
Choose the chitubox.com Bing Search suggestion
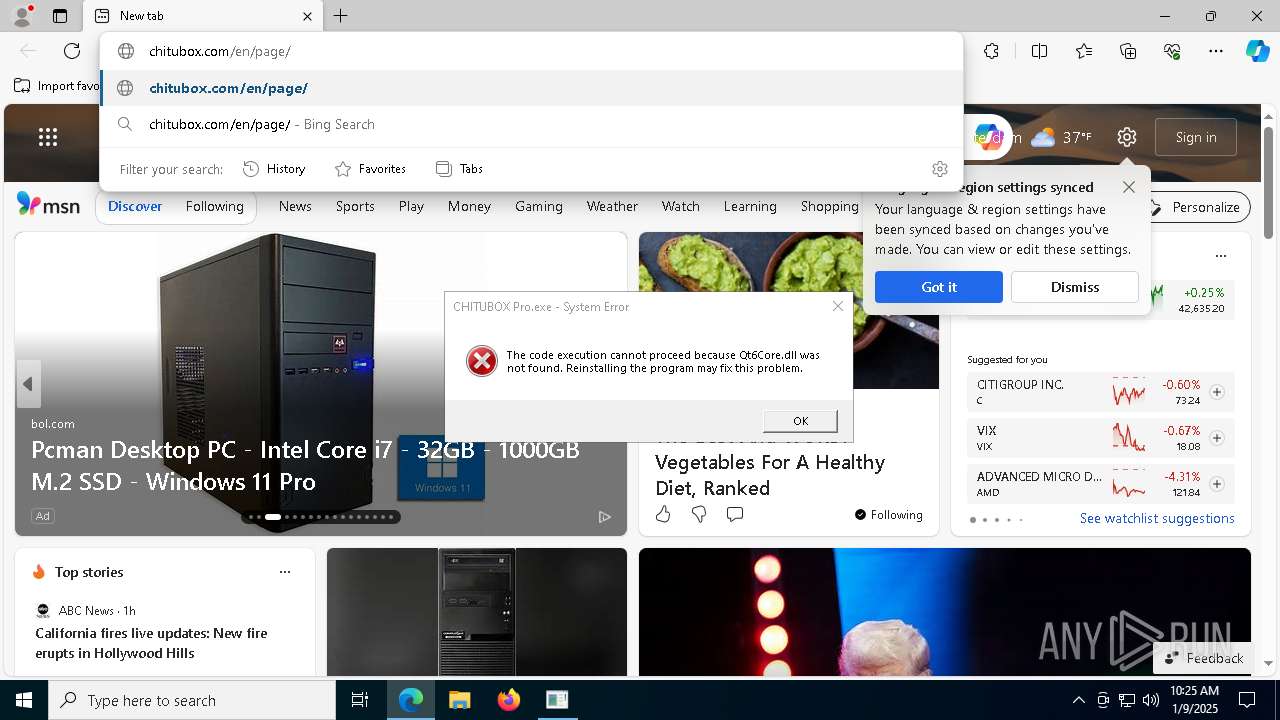532,124
